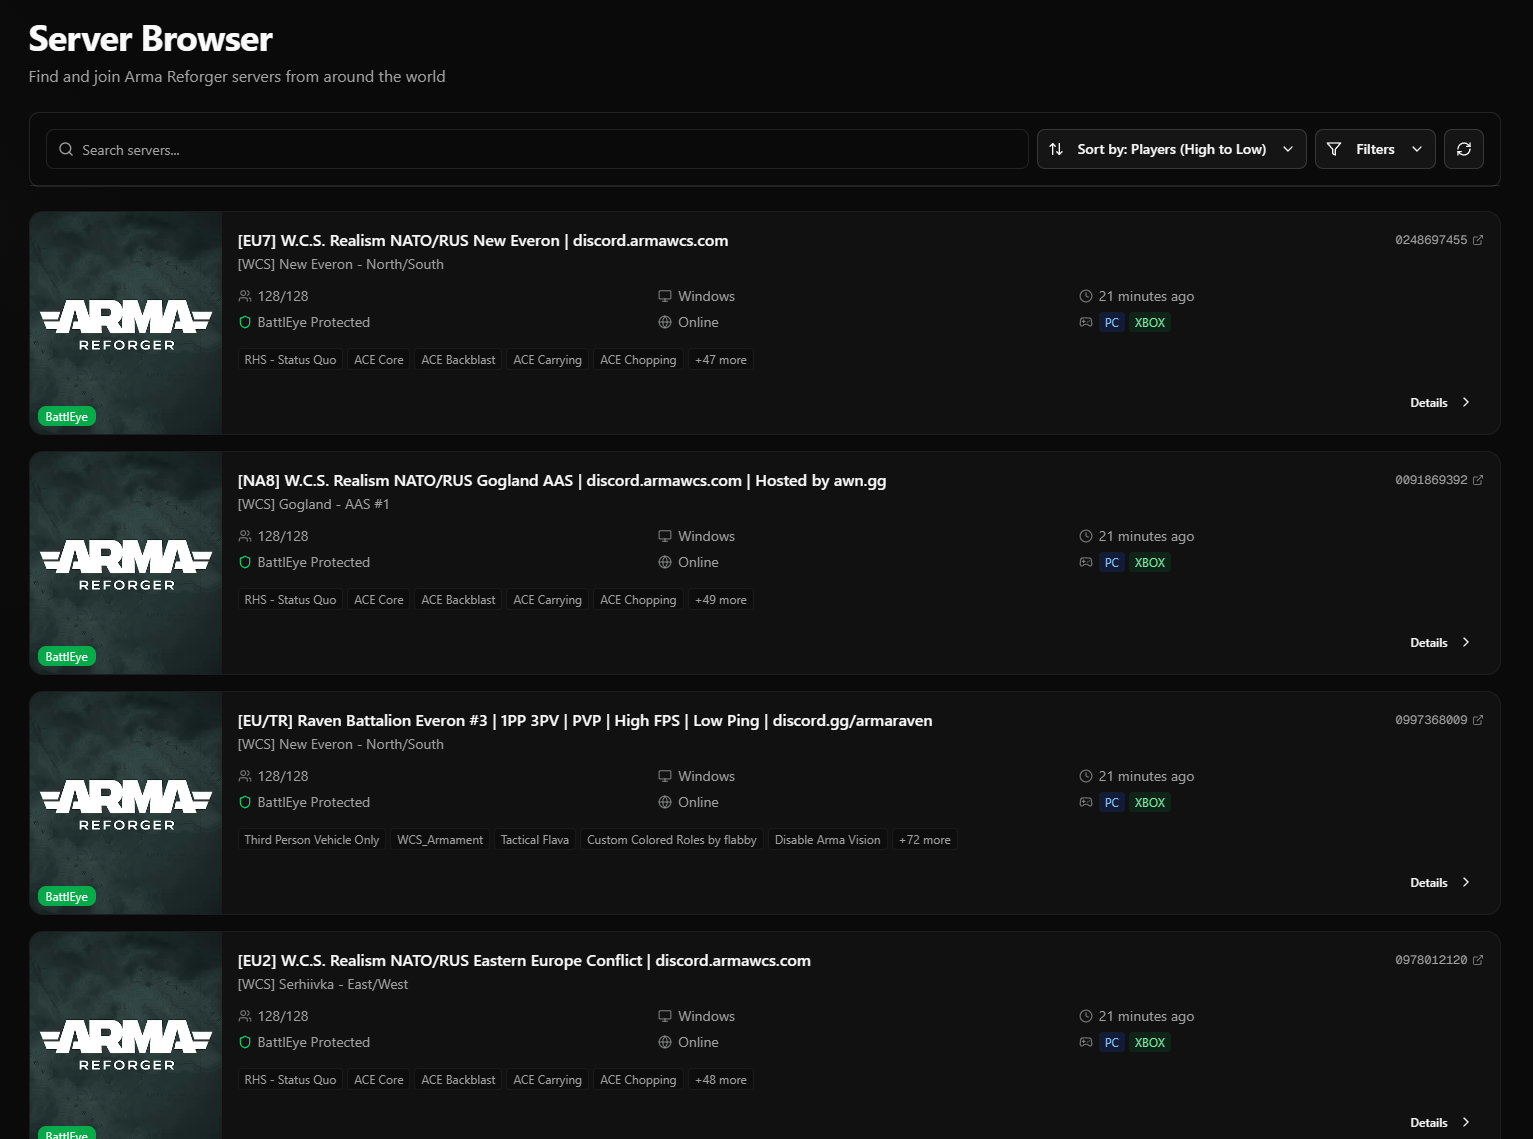This screenshot has width=1533, height=1139.
Task: Click the sort arrows icon
Action: (1056, 149)
